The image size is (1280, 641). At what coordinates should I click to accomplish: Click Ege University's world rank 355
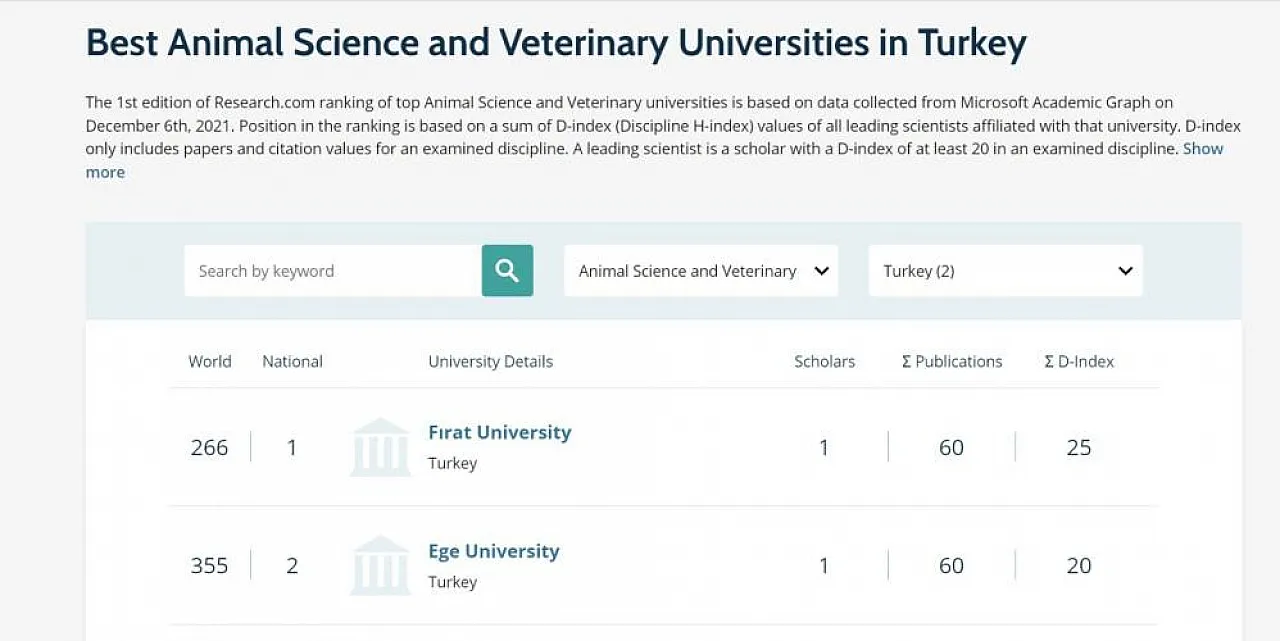tap(209, 565)
